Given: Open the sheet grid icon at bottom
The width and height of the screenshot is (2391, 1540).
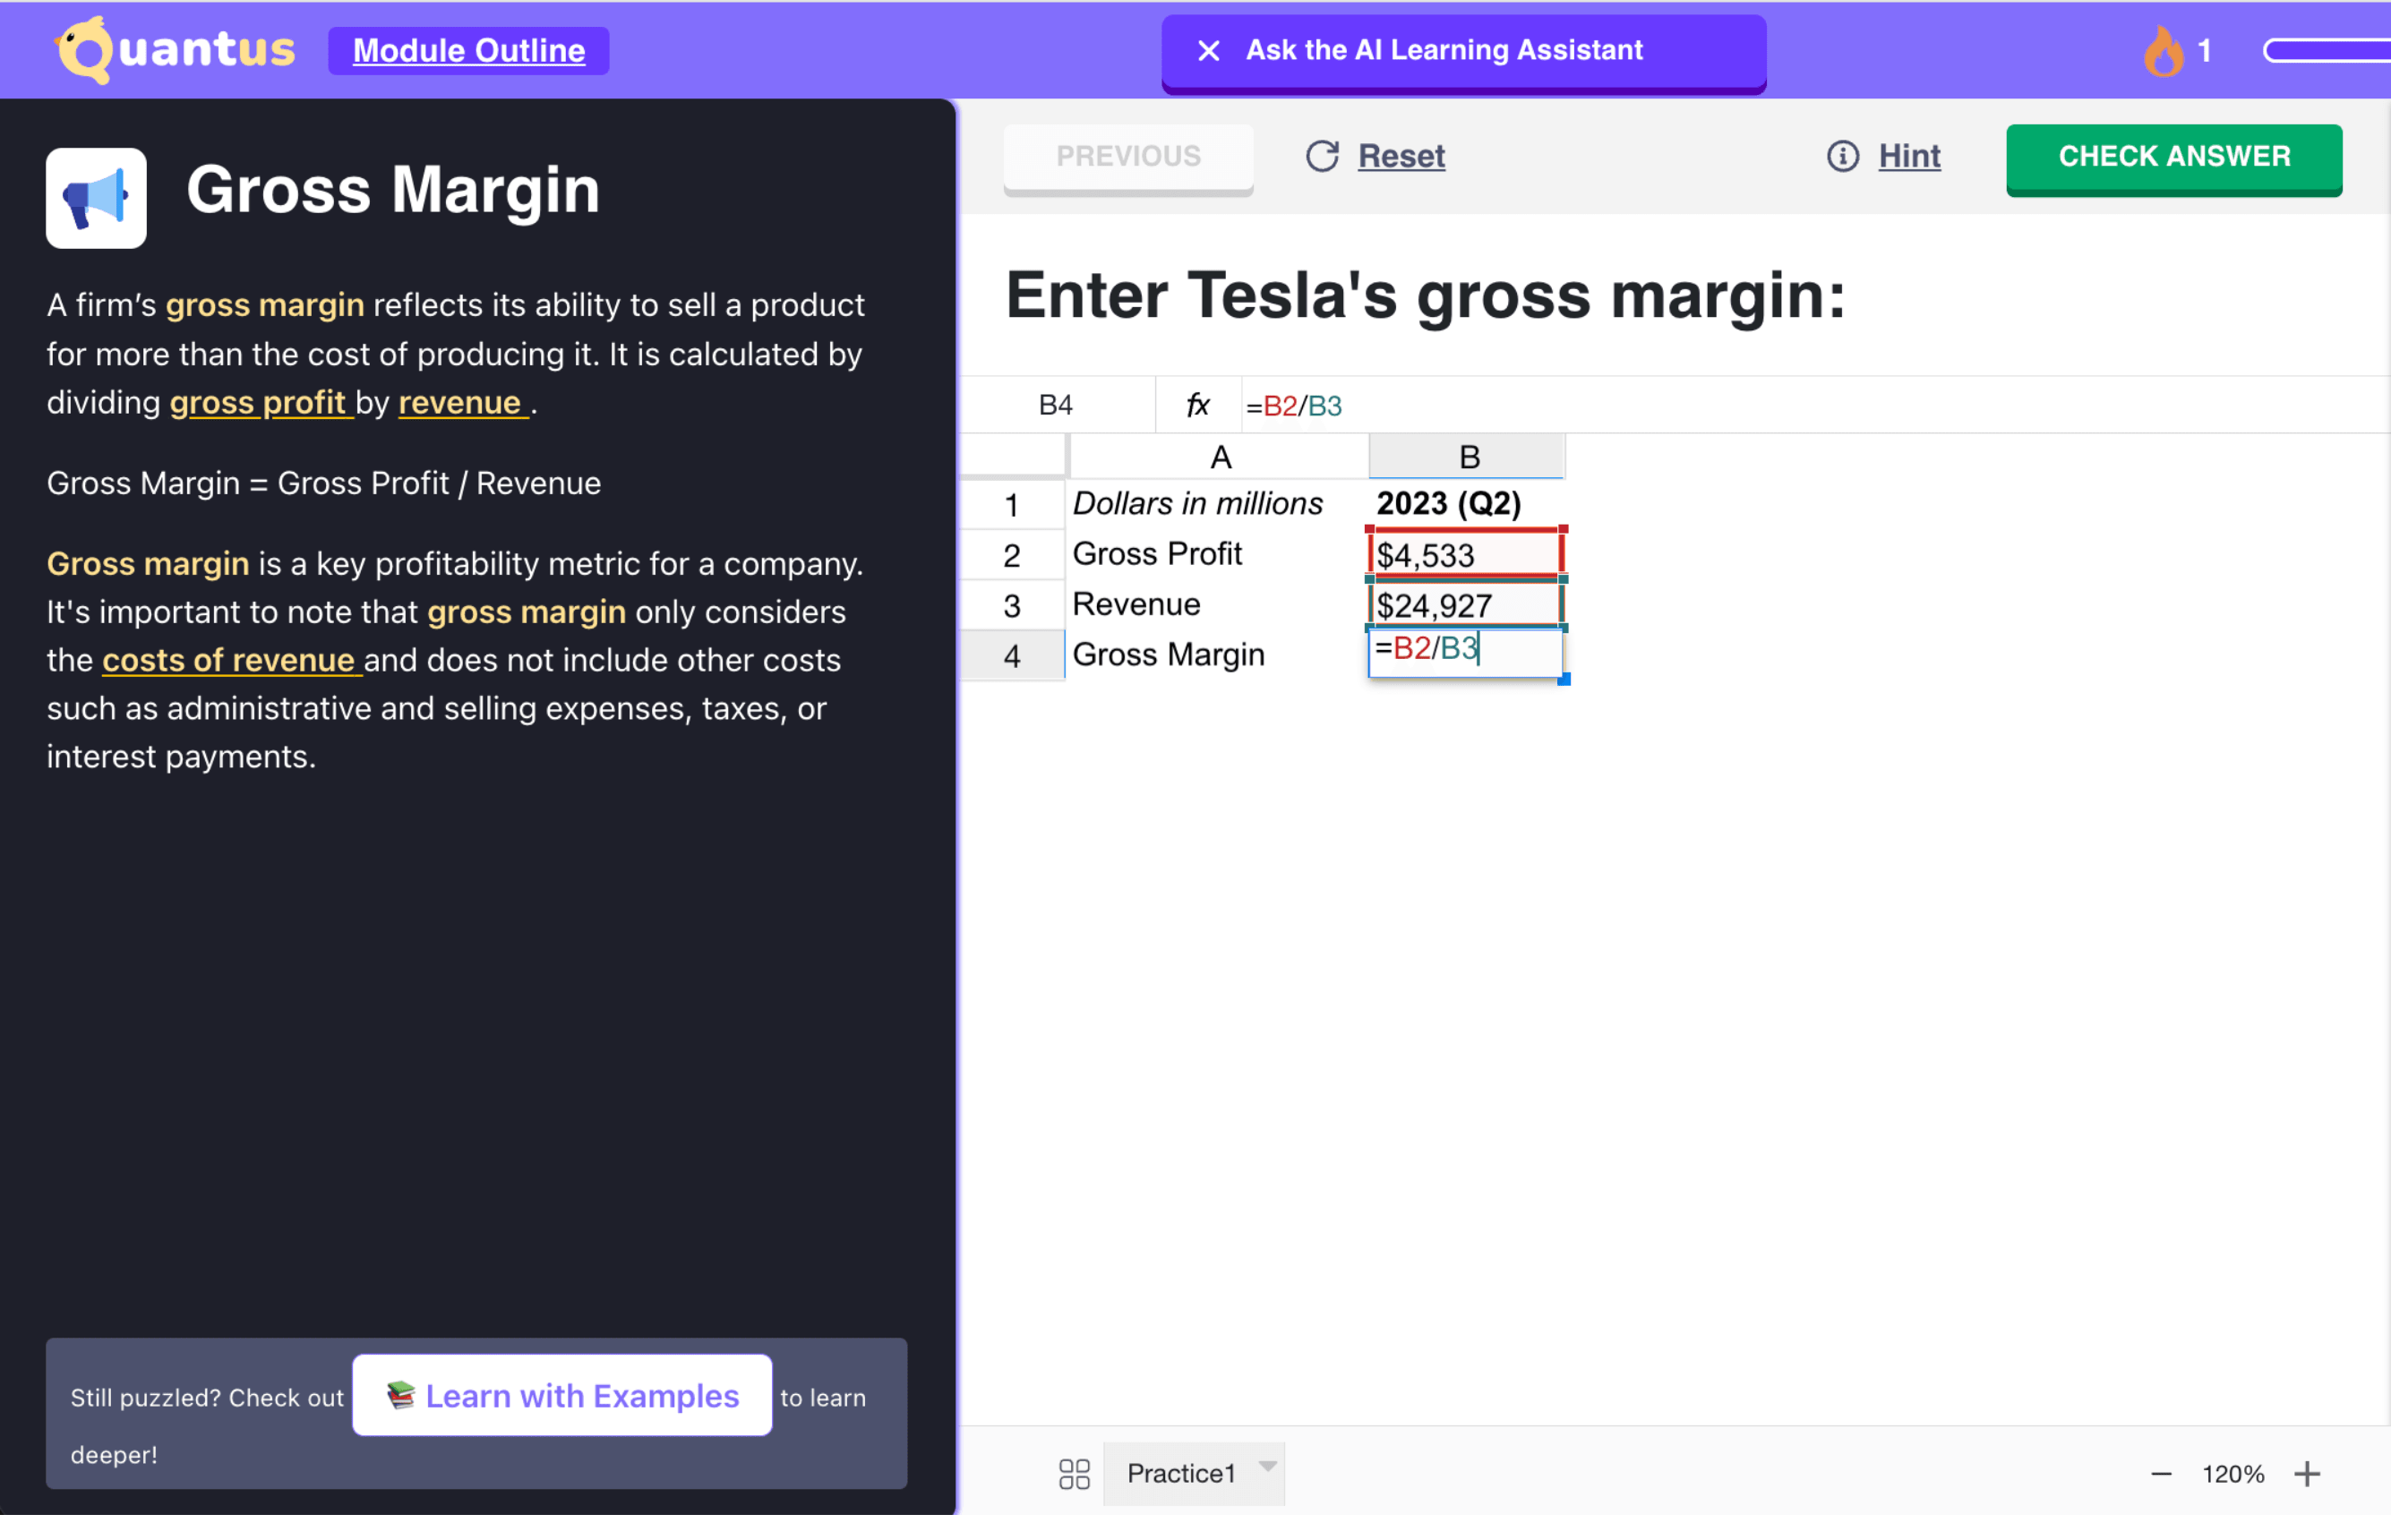Looking at the screenshot, I should click(1074, 1473).
